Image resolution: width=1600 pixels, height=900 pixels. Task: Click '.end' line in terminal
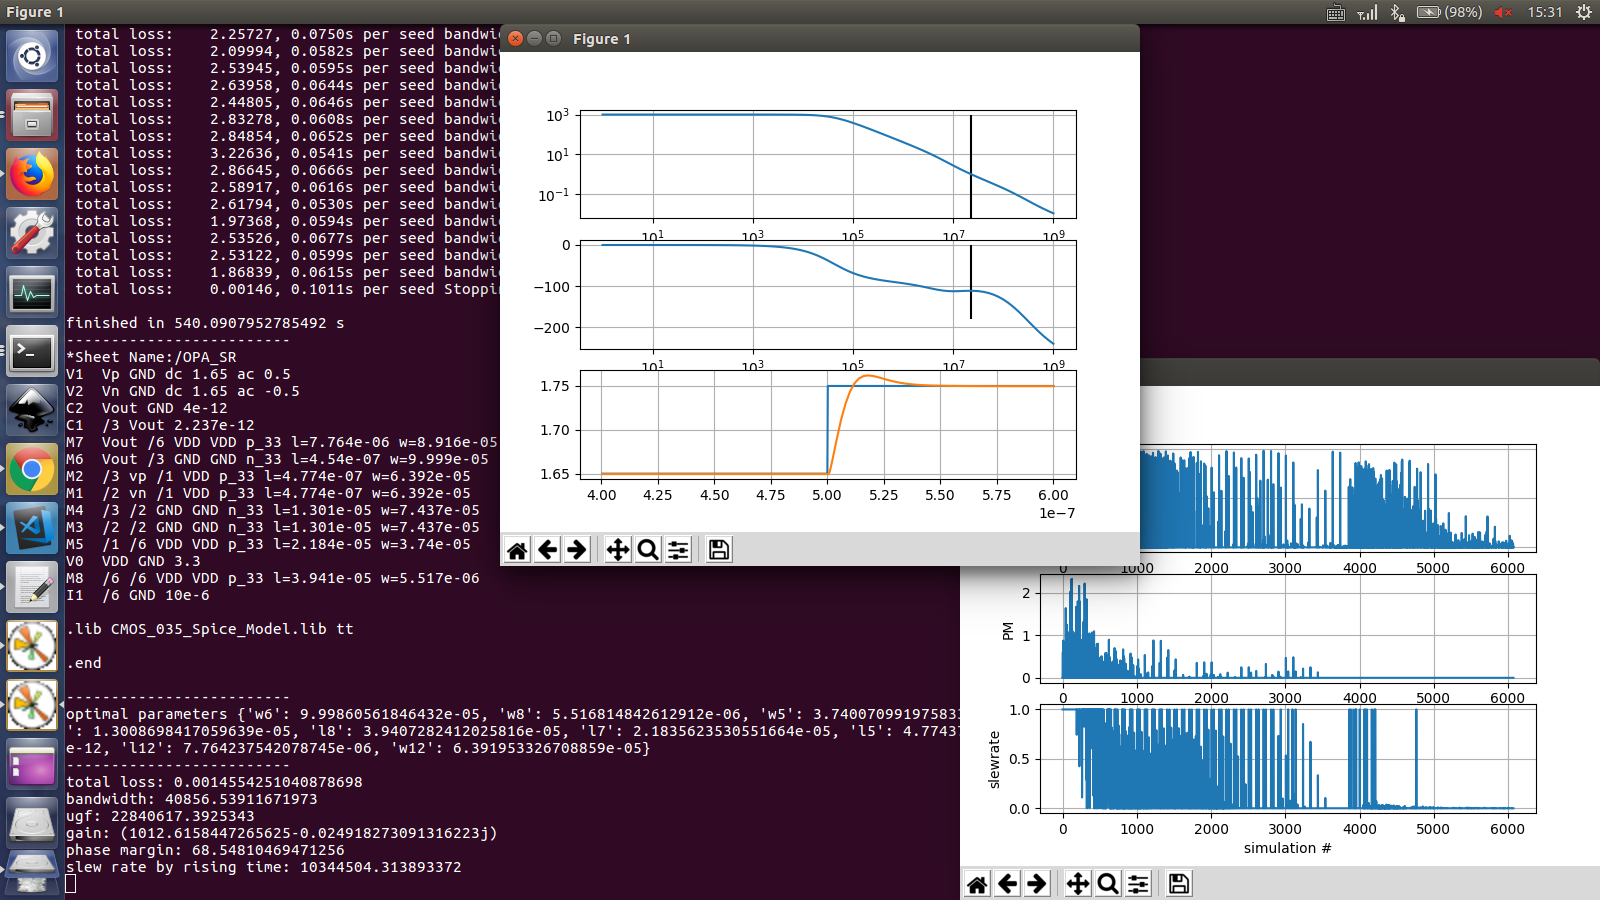pyautogui.click(x=84, y=663)
